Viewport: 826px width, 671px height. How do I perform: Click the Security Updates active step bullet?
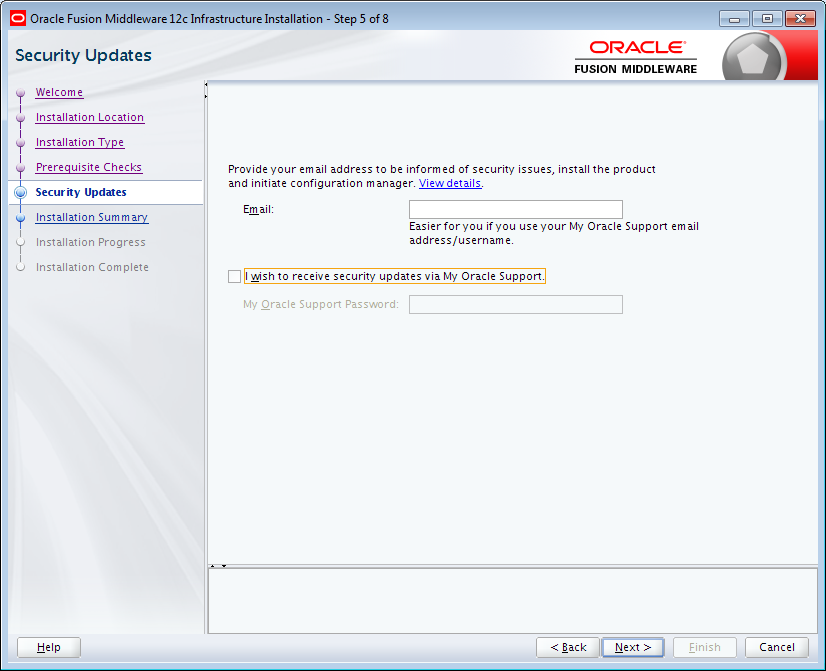[x=20, y=192]
